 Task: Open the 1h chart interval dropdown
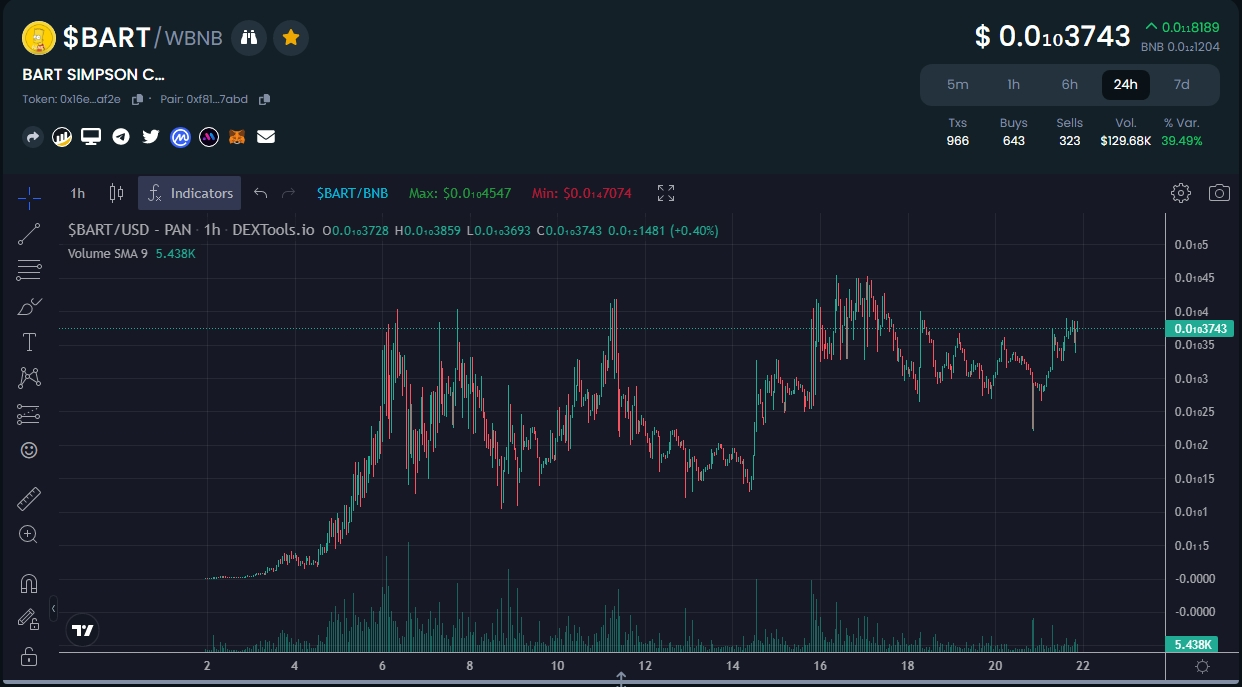tap(78, 193)
